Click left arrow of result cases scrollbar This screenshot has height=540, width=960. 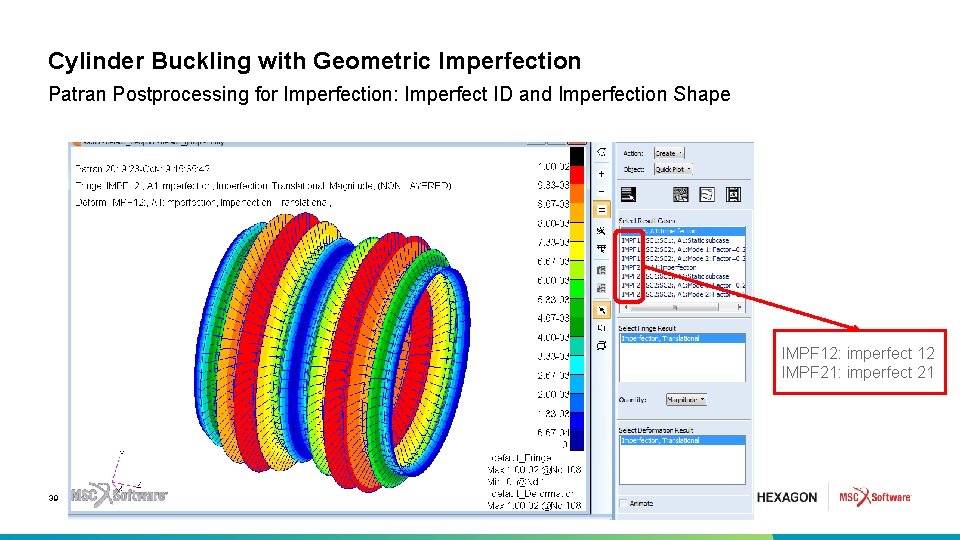tap(625, 307)
